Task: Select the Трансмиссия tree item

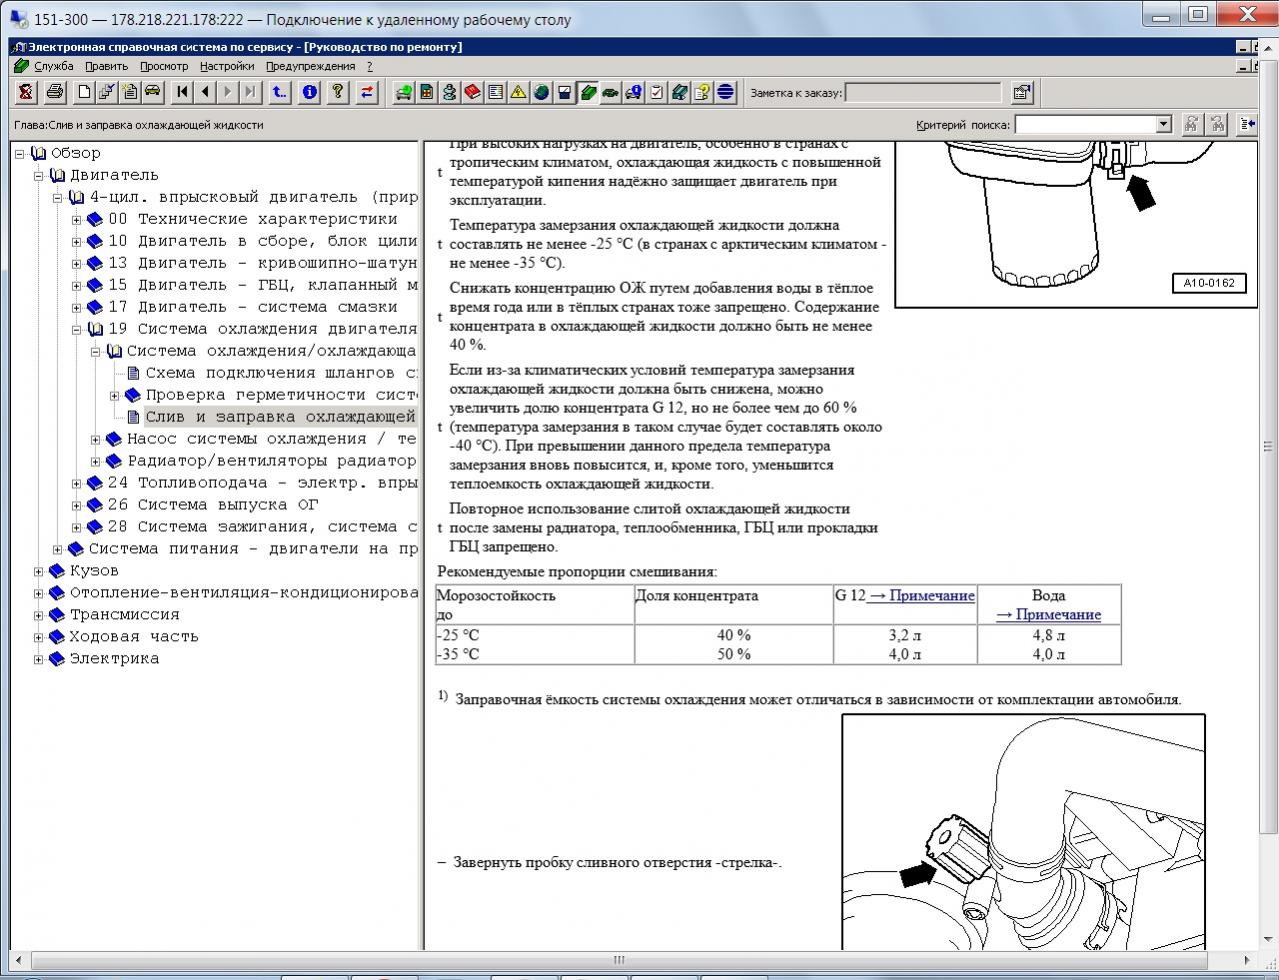Action: (124, 615)
